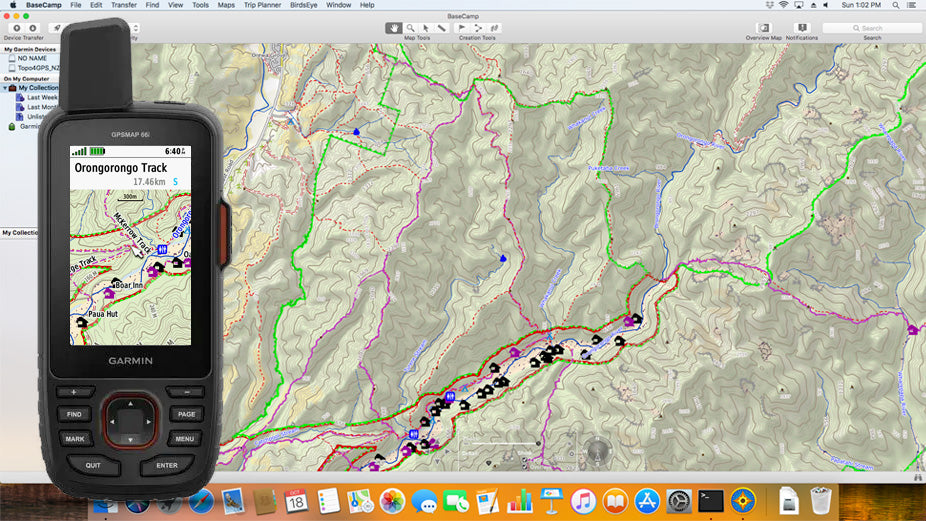Click the menu bar clock Sun 1:02 PM
This screenshot has height=521, width=926.
pyautogui.click(x=861, y=5)
